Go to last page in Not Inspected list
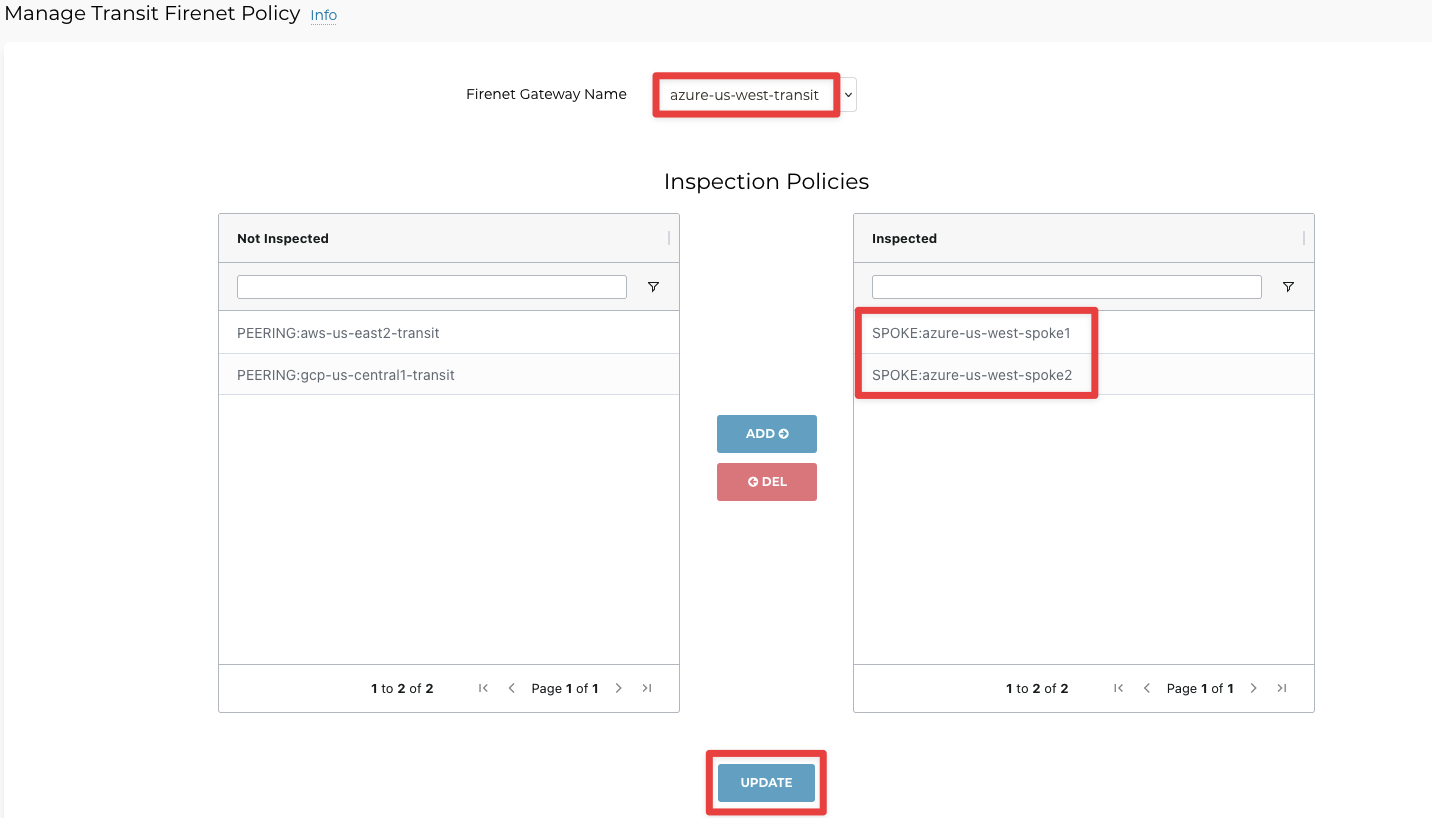The image size is (1432, 818). coord(647,688)
